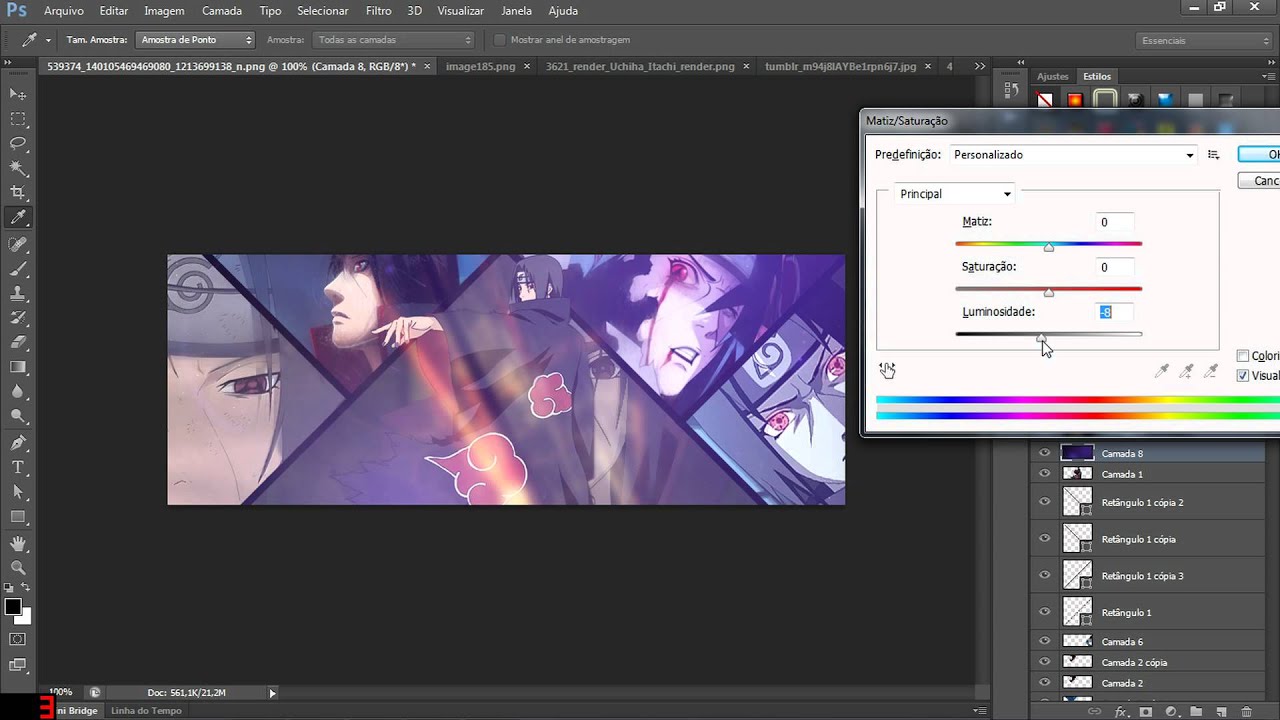Hide the Retângulo 1 cópia 3 layer

click(x=1045, y=575)
